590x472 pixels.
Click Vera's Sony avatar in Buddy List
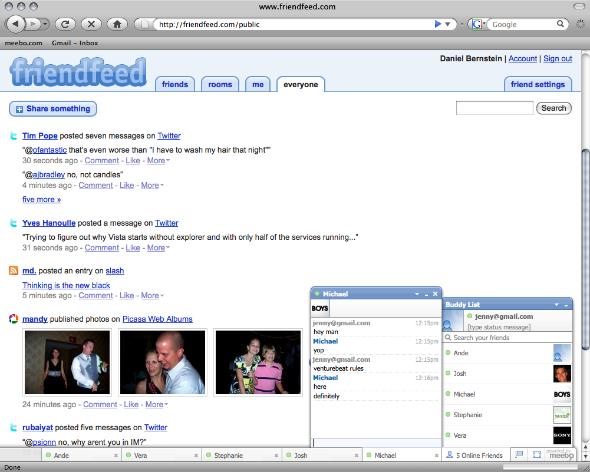pyautogui.click(x=562, y=435)
